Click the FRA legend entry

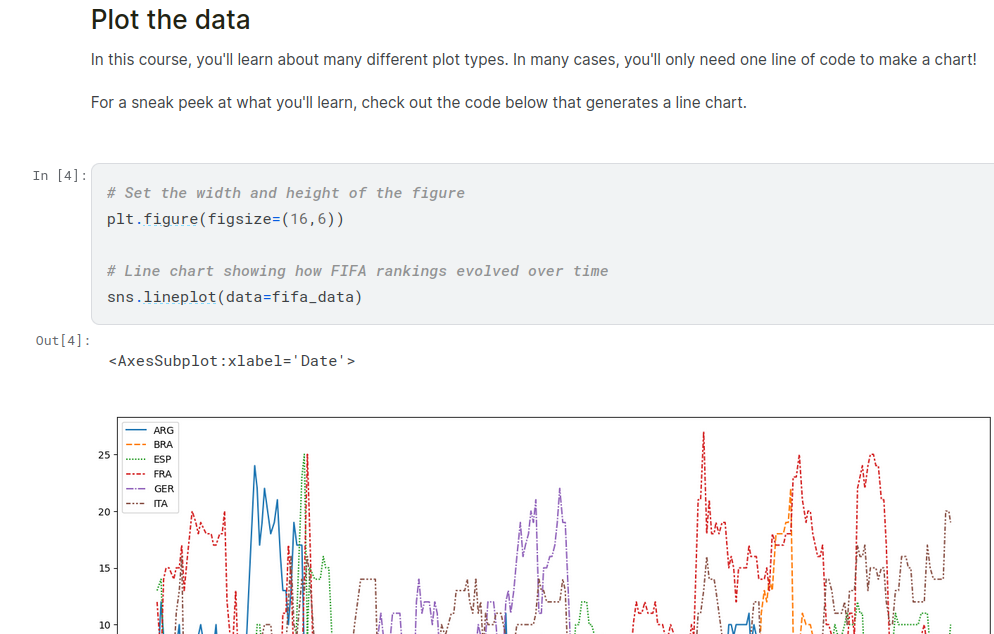coord(163,474)
